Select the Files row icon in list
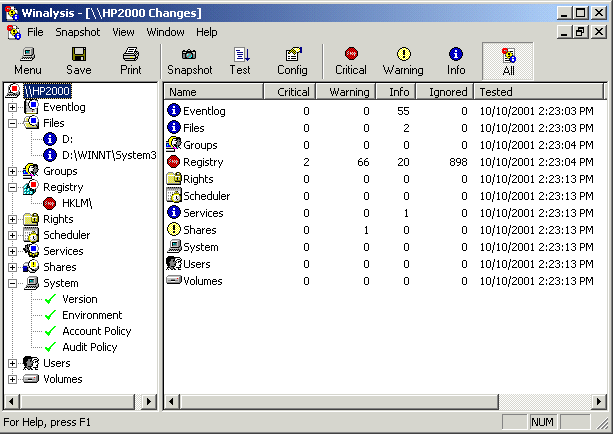This screenshot has width=613, height=434. click(x=174, y=127)
